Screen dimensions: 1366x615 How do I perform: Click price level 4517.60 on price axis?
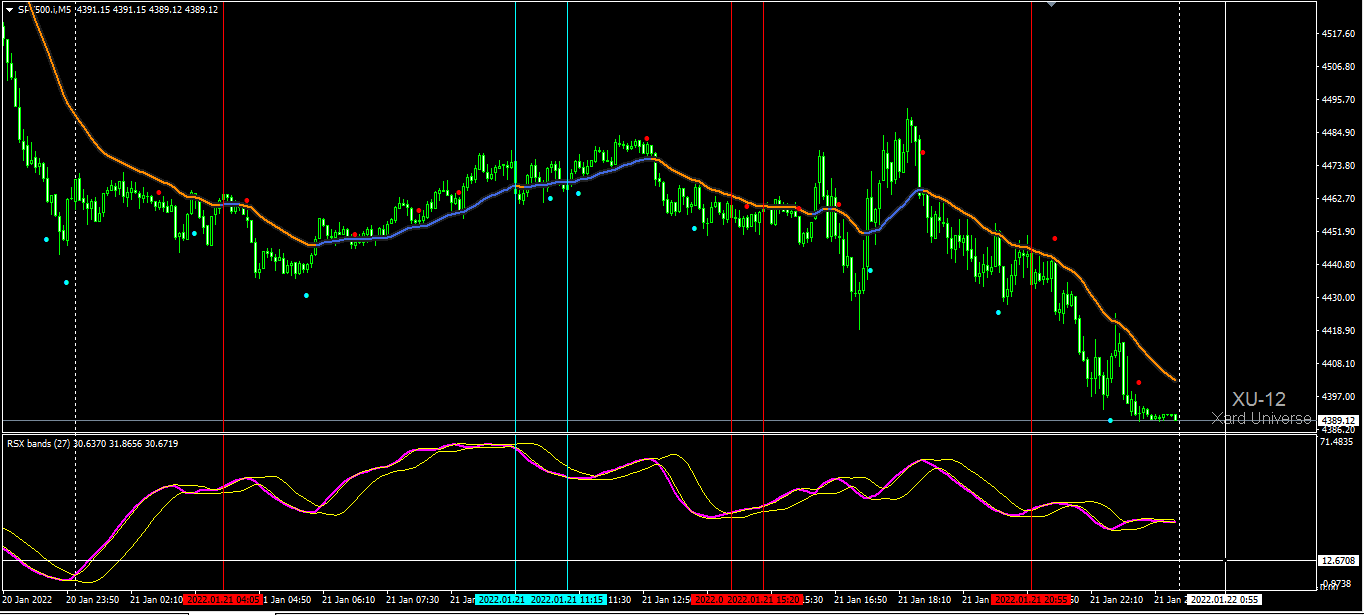coord(1338,34)
